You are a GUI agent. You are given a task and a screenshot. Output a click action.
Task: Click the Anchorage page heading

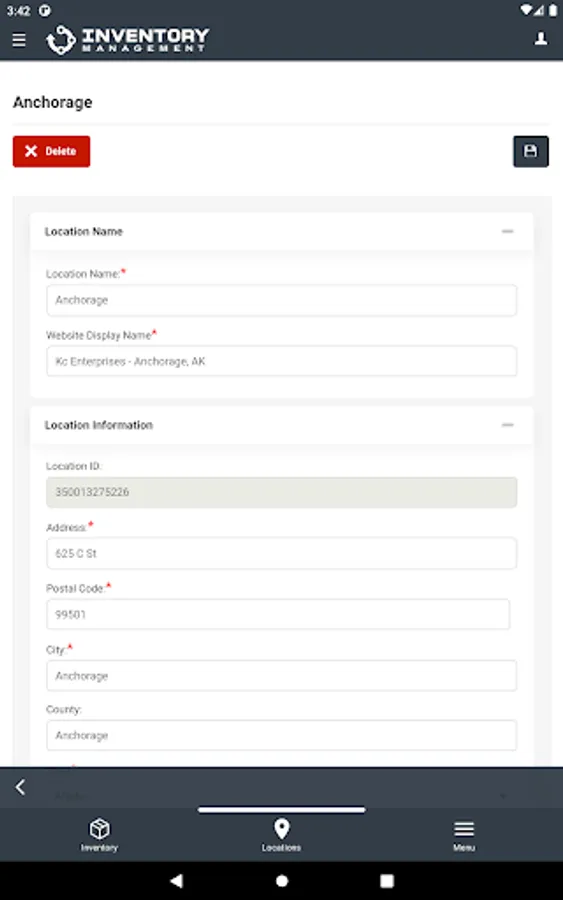[53, 102]
